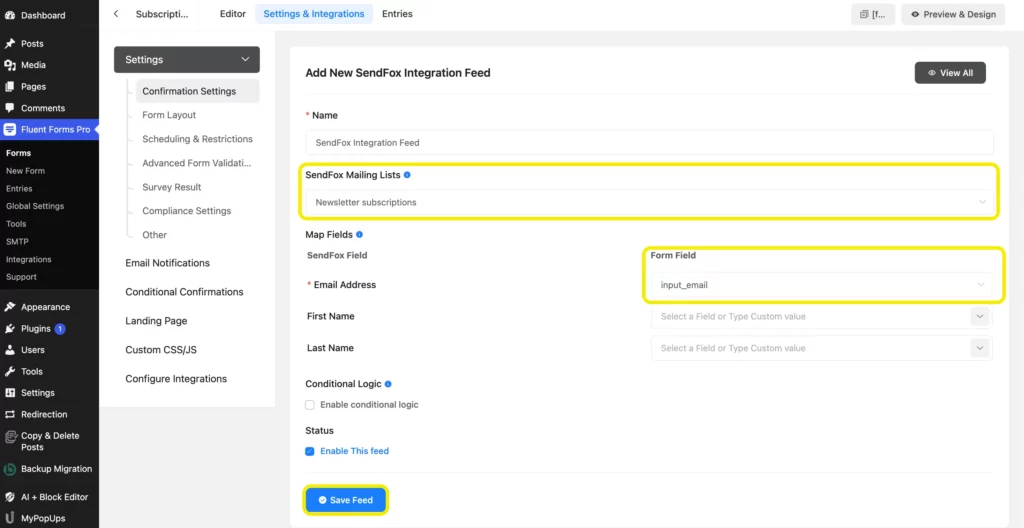Open Scheduling & Restrictions settings
Viewport: 1024px width, 528px height.
(197, 139)
